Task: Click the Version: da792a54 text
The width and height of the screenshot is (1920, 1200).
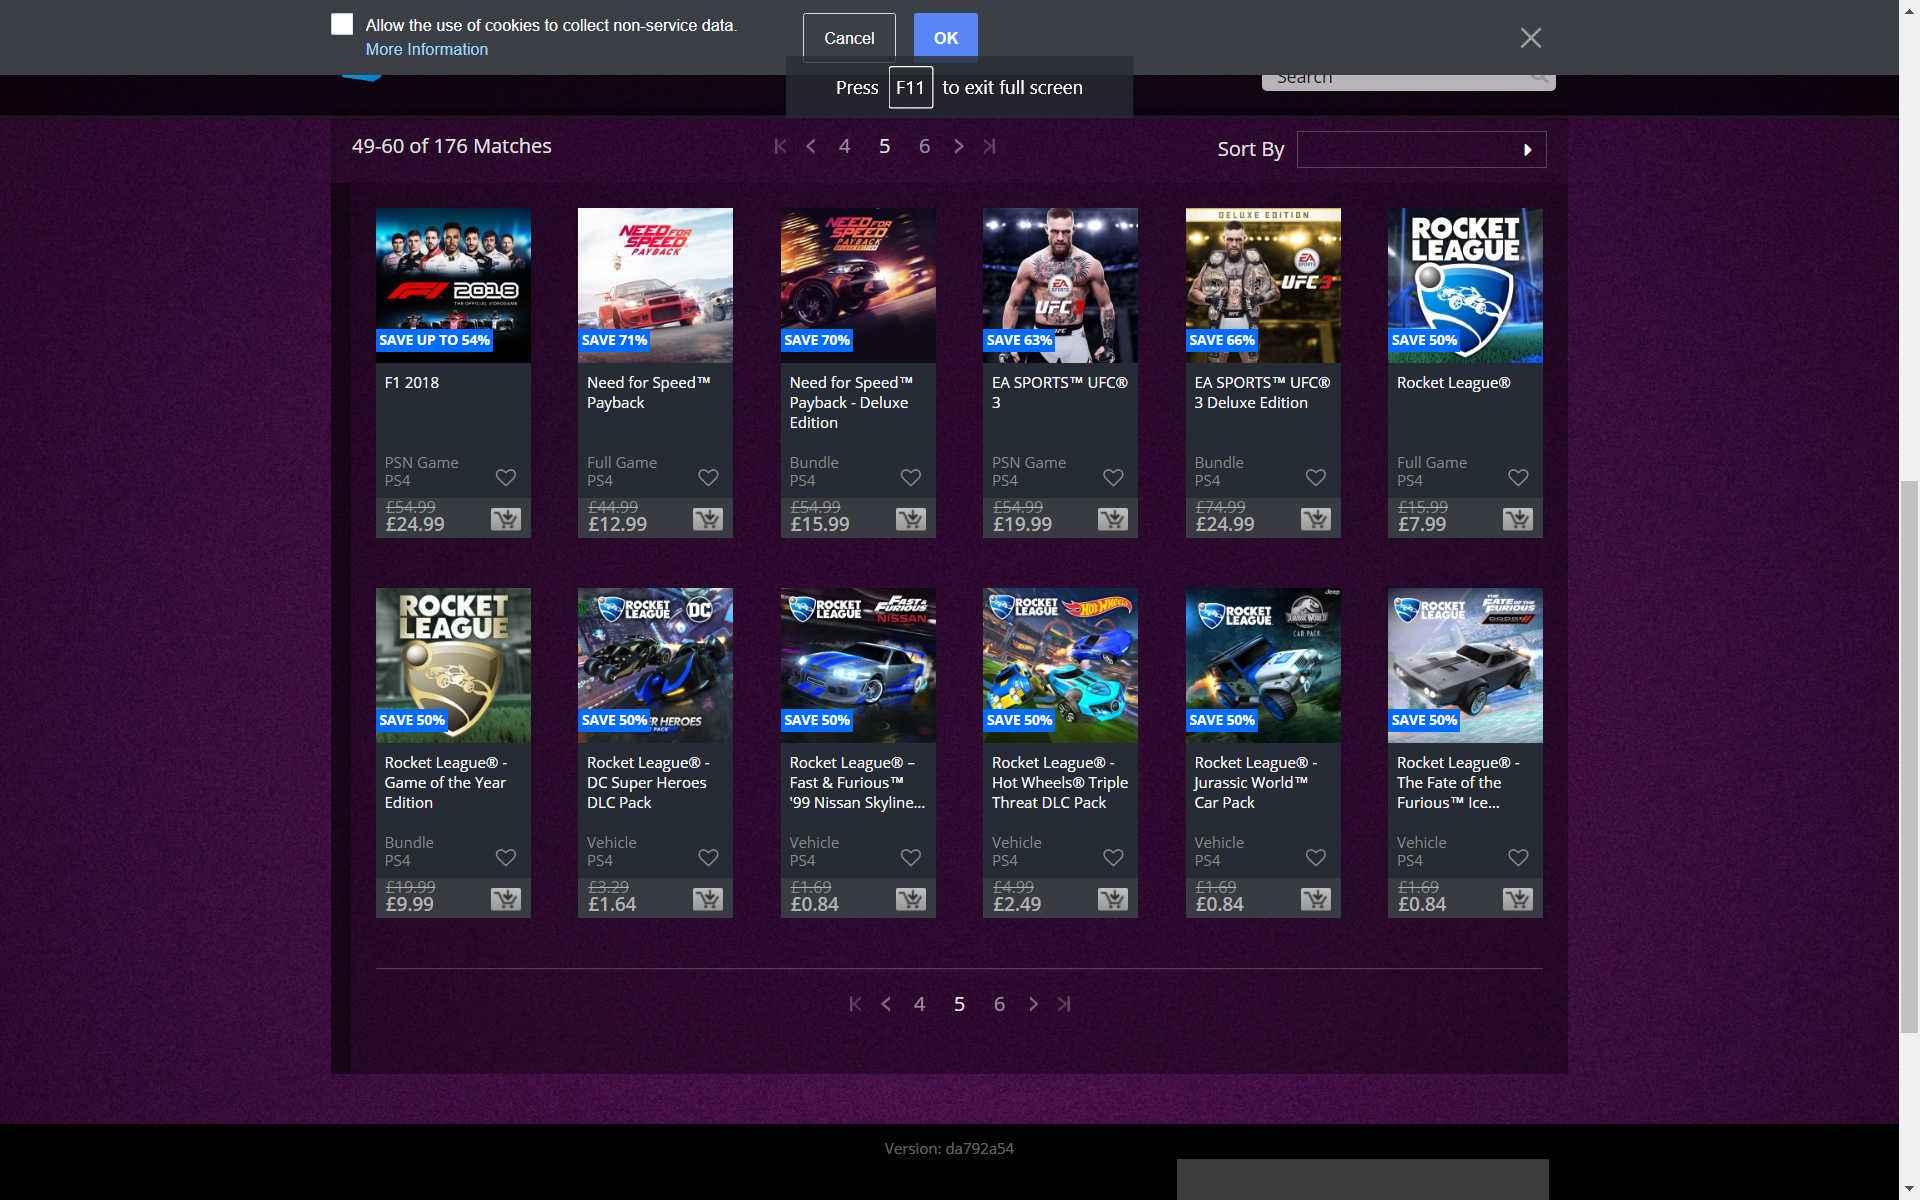Action: pyautogui.click(x=949, y=1149)
